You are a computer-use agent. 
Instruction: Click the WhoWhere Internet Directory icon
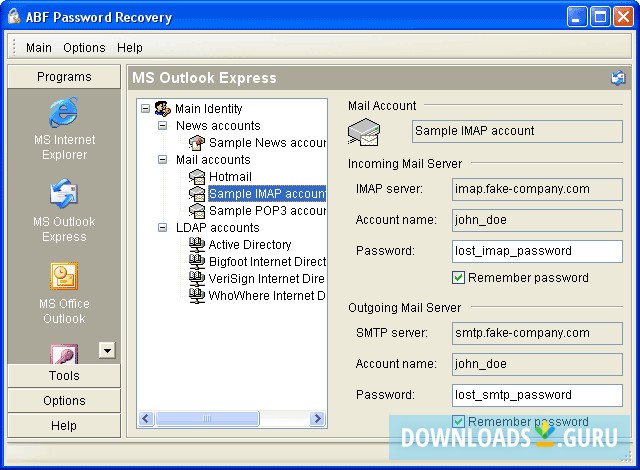(x=197, y=296)
